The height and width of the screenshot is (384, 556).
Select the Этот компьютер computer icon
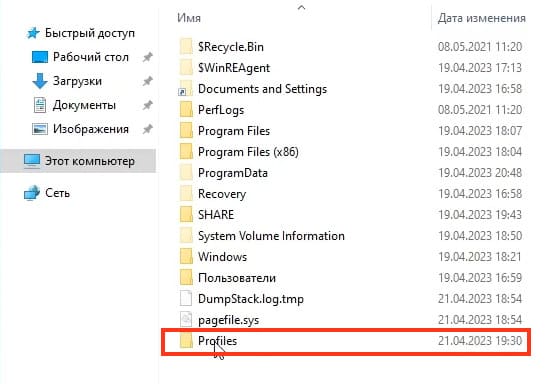pos(32,161)
